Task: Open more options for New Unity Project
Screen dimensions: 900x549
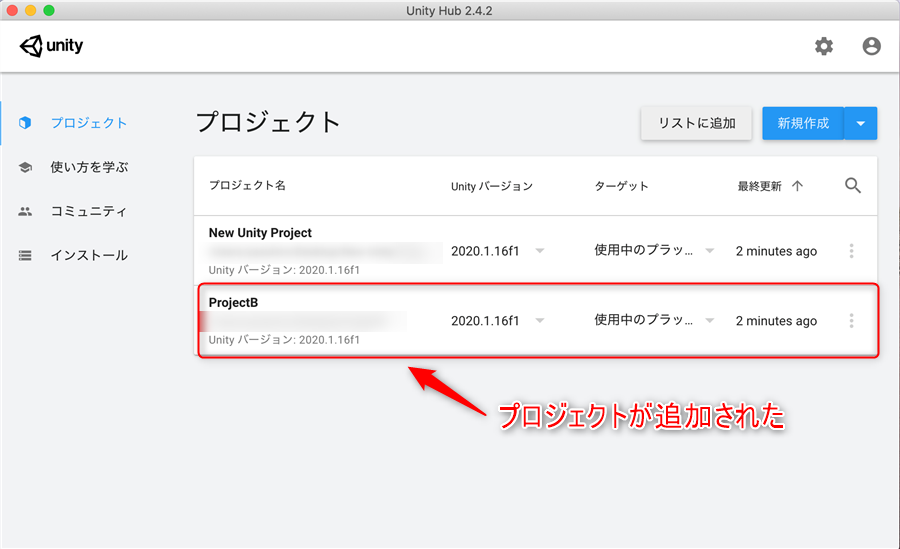Action: tap(851, 251)
